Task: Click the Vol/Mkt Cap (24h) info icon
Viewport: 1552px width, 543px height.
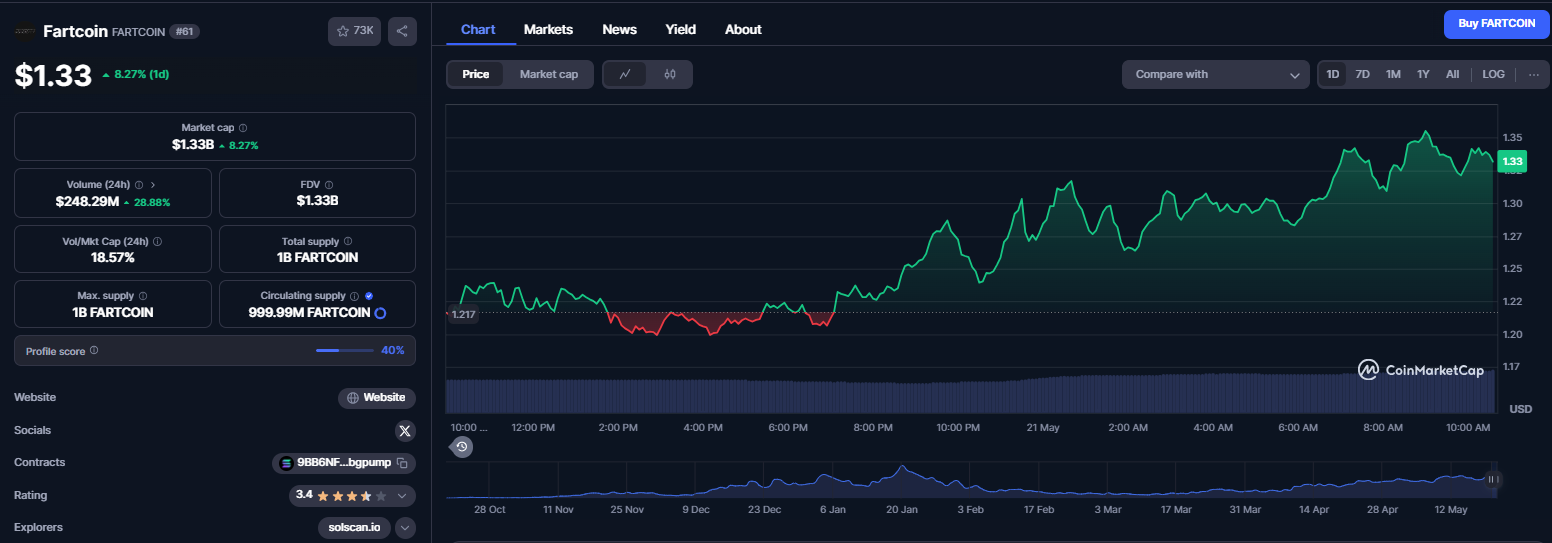Action: tap(158, 241)
